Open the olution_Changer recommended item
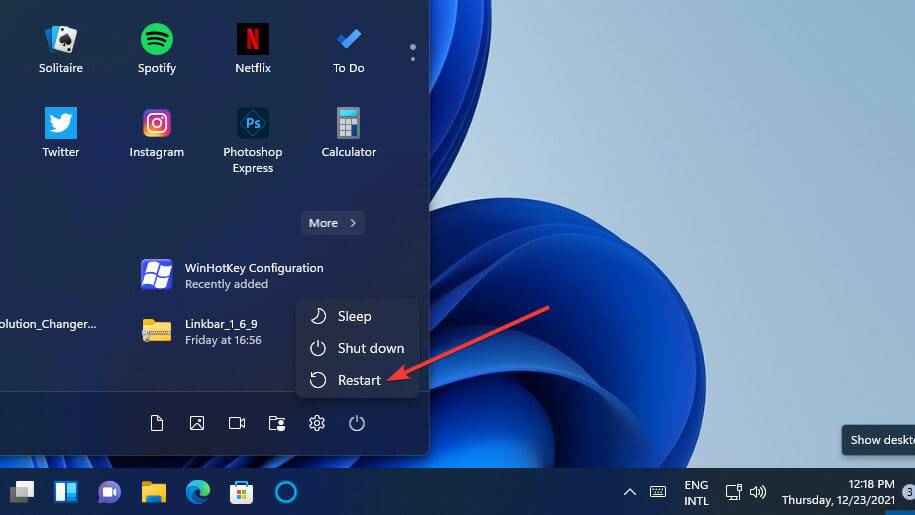This screenshot has width=915, height=515. [48, 324]
